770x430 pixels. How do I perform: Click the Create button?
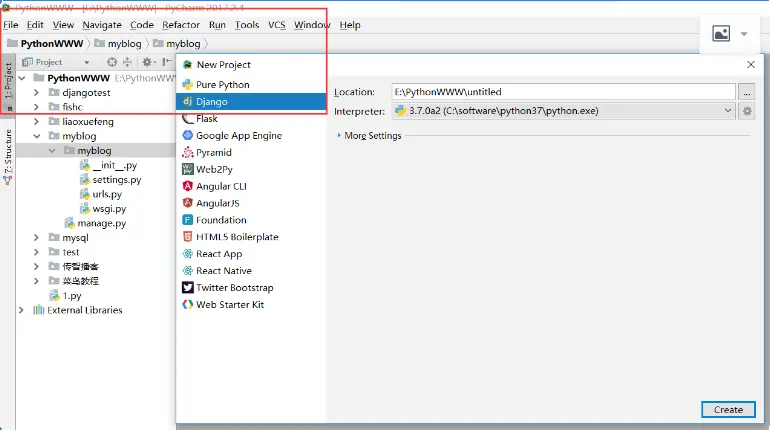coord(728,409)
